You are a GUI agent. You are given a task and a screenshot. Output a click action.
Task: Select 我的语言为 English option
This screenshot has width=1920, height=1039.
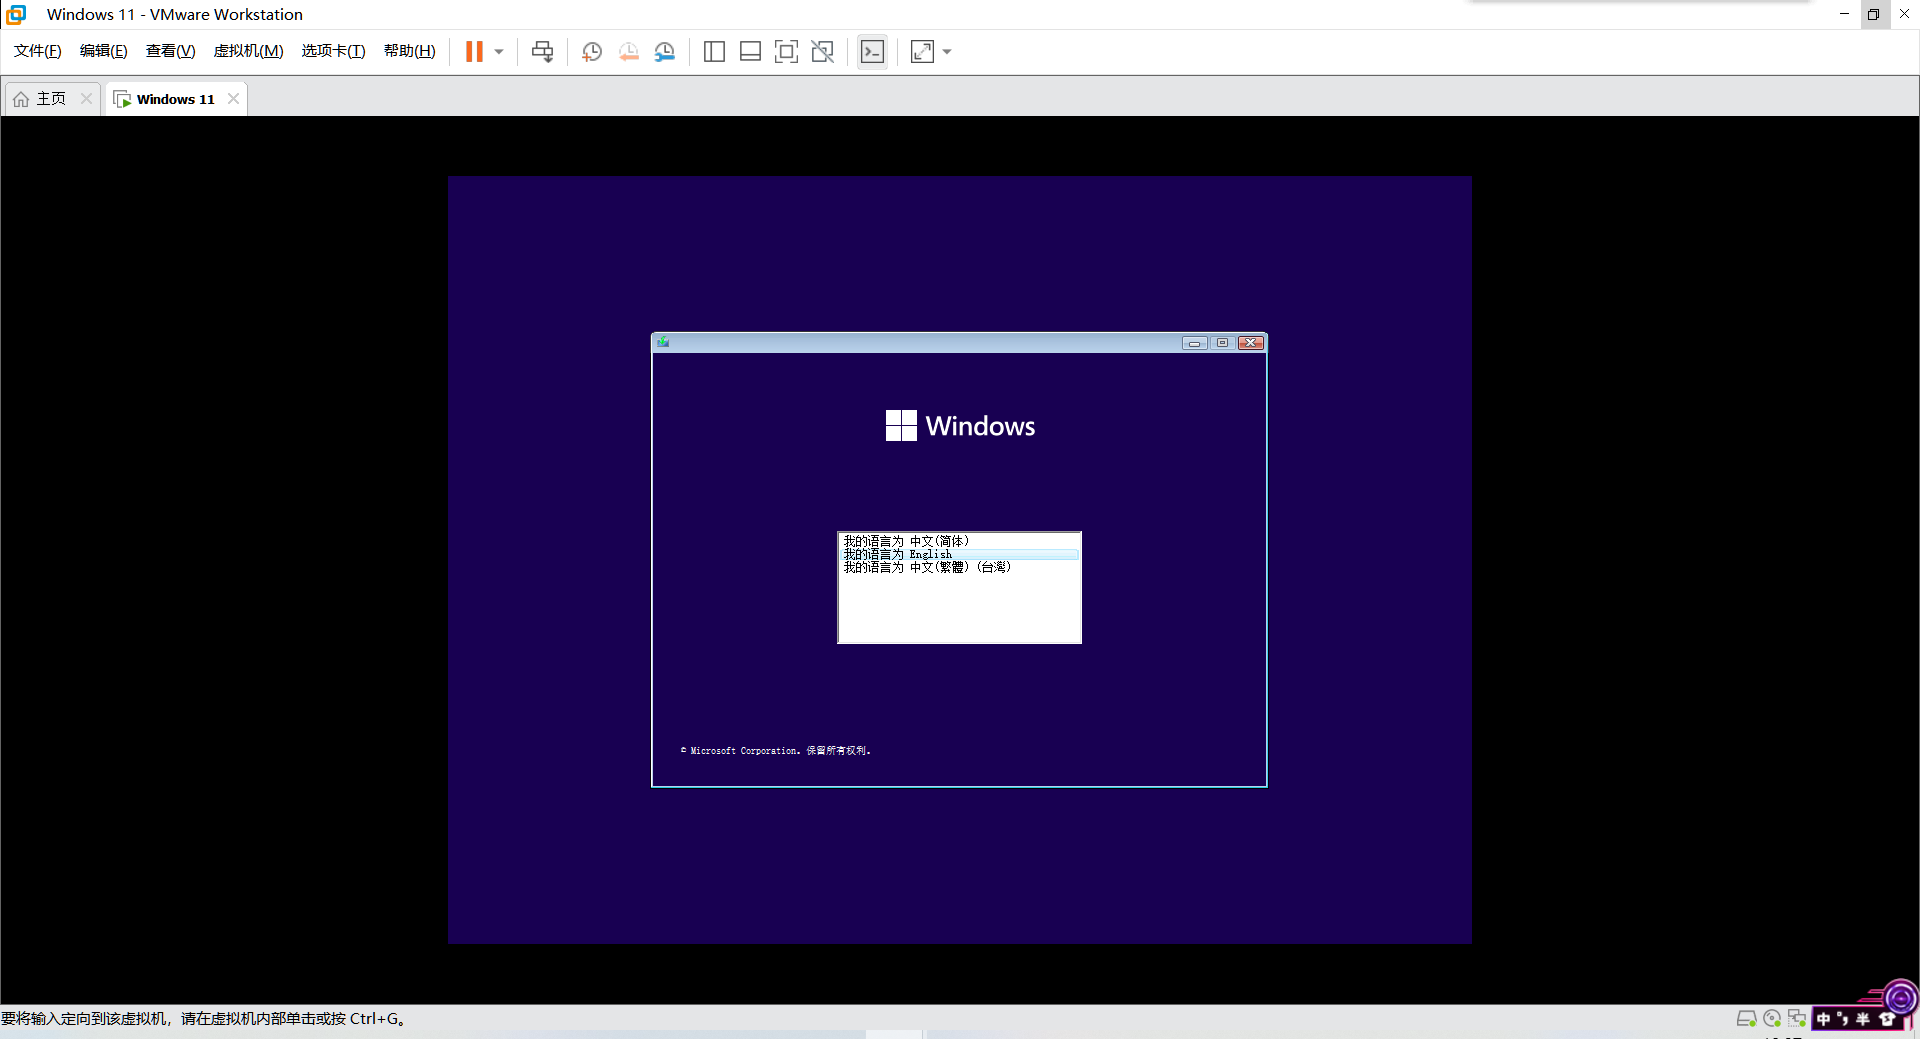pos(959,554)
